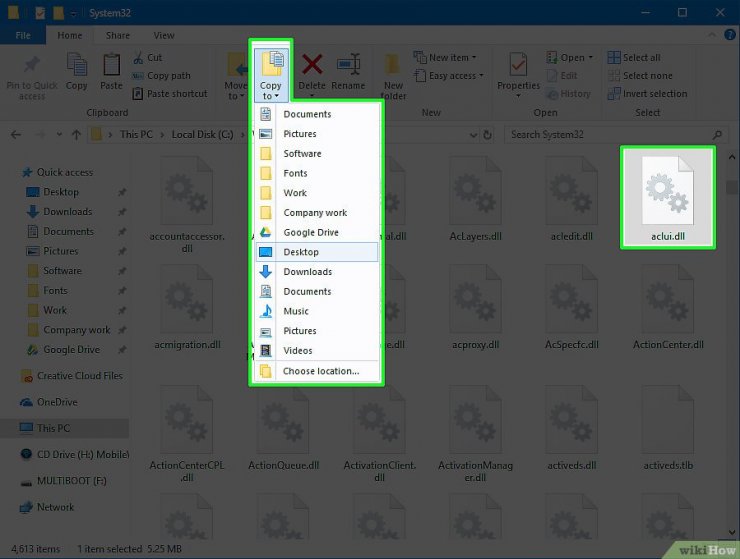Open Creative Cloud Files in sidebar
740x559 pixels.
[x=79, y=376]
